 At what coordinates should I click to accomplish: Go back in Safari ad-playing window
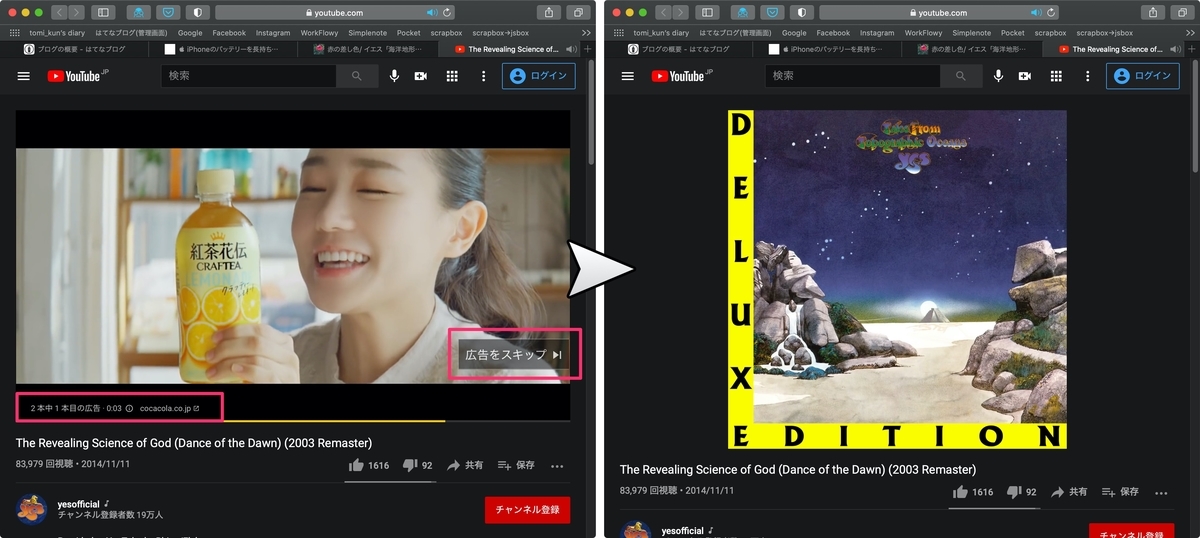[59, 12]
